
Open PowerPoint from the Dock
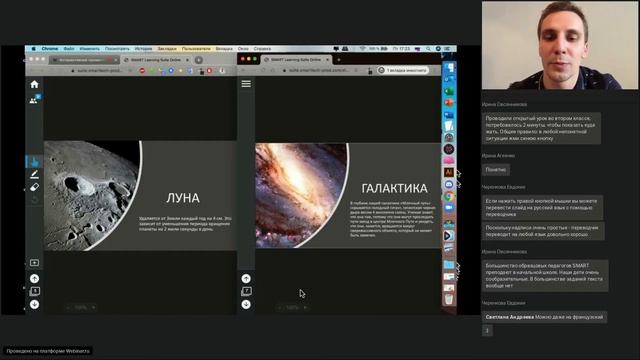click(449, 102)
